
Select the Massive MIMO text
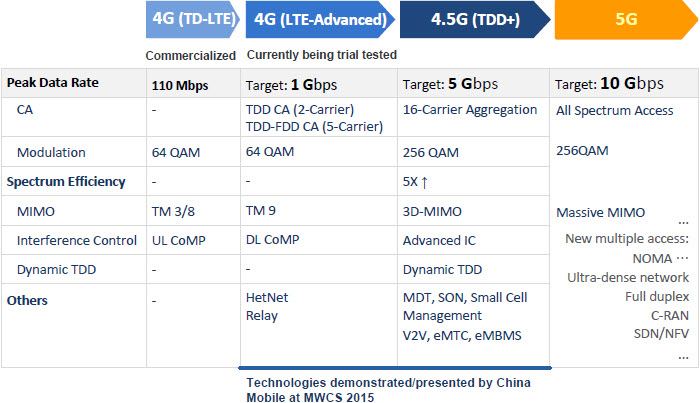600,212
